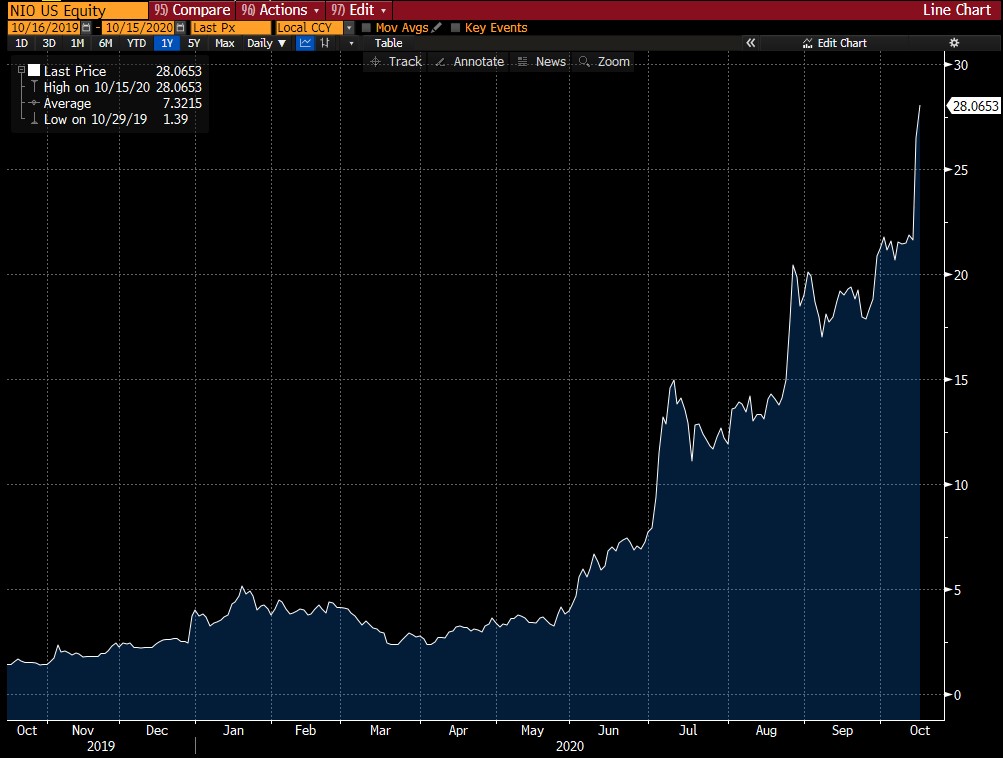The width and height of the screenshot is (1003, 758).
Task: Click the Edit Chart button
Action: coord(835,43)
